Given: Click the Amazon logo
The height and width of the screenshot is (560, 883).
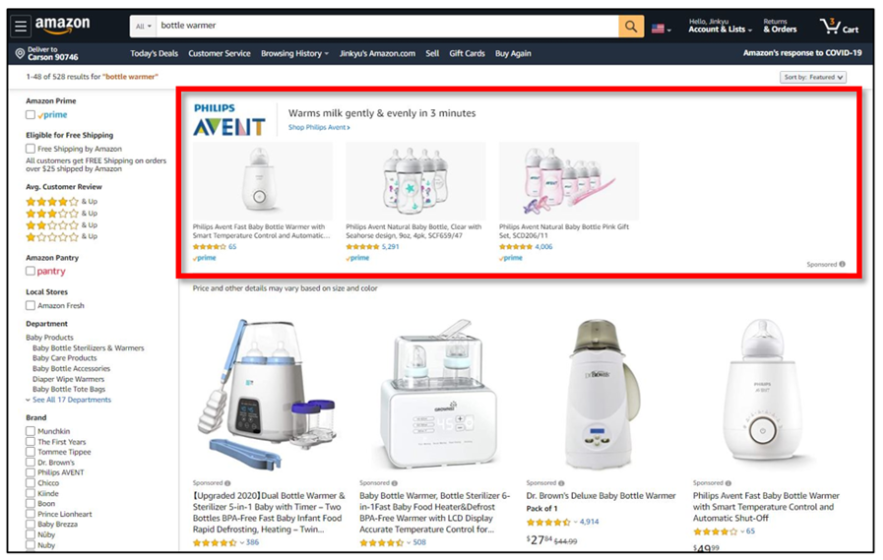Looking at the screenshot, I should coord(63,26).
